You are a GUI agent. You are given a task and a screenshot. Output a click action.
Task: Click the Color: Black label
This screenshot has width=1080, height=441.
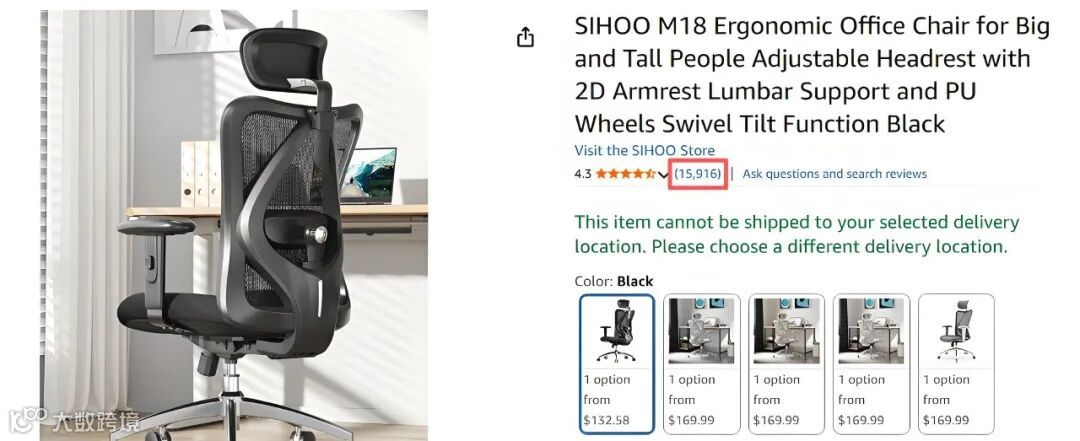[x=614, y=281]
